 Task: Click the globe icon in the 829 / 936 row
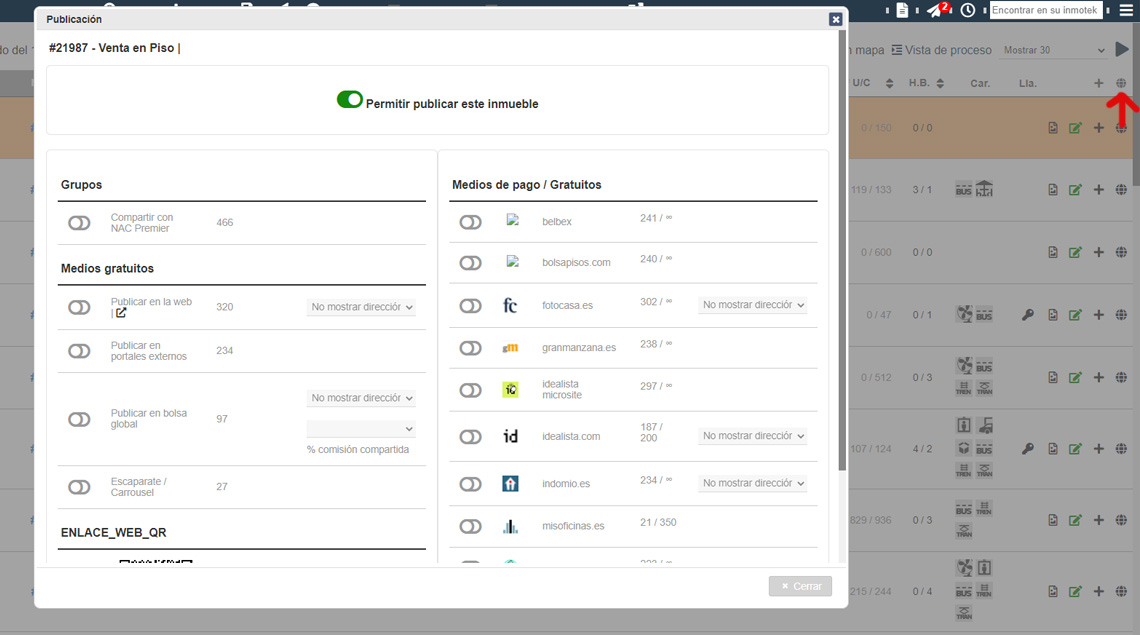pyautogui.click(x=1121, y=520)
